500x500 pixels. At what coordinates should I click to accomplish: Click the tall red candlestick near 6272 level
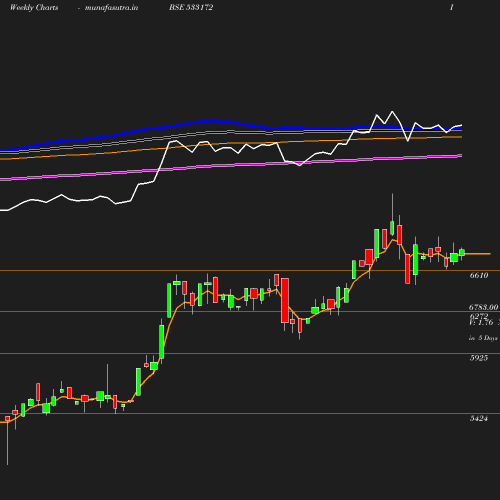285,301
